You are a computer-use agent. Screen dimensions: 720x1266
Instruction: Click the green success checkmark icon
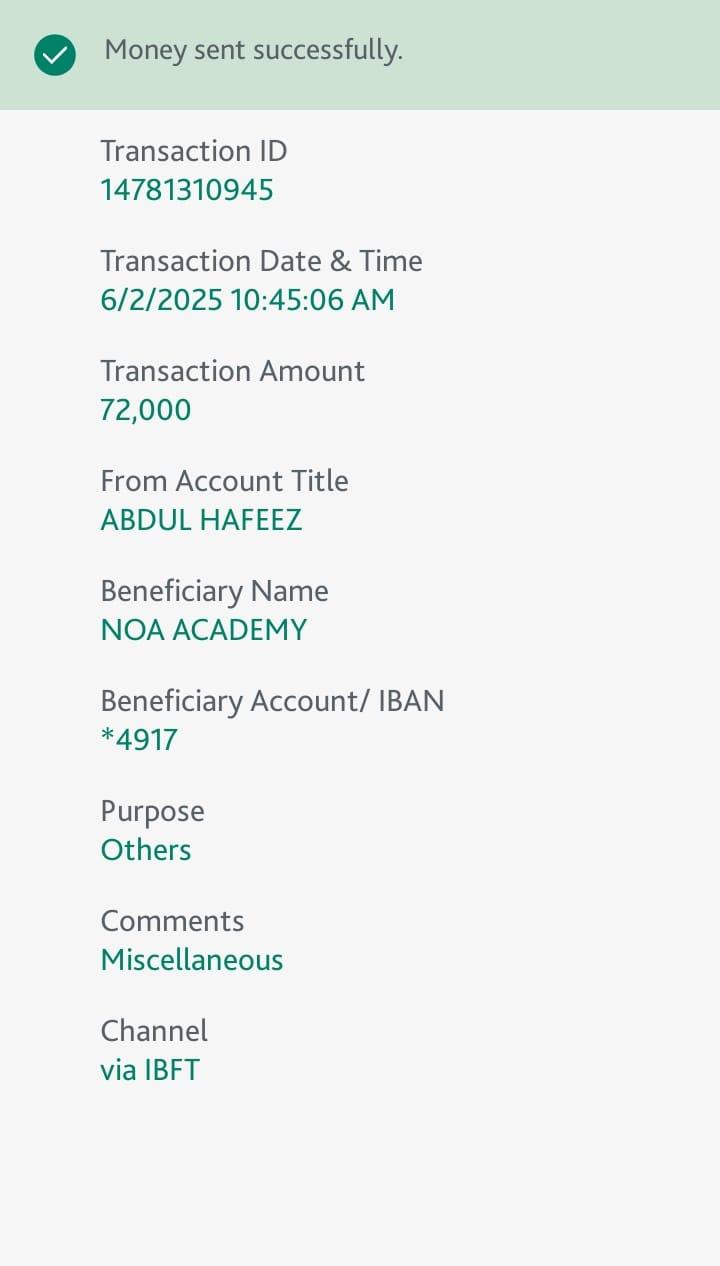coord(55,55)
